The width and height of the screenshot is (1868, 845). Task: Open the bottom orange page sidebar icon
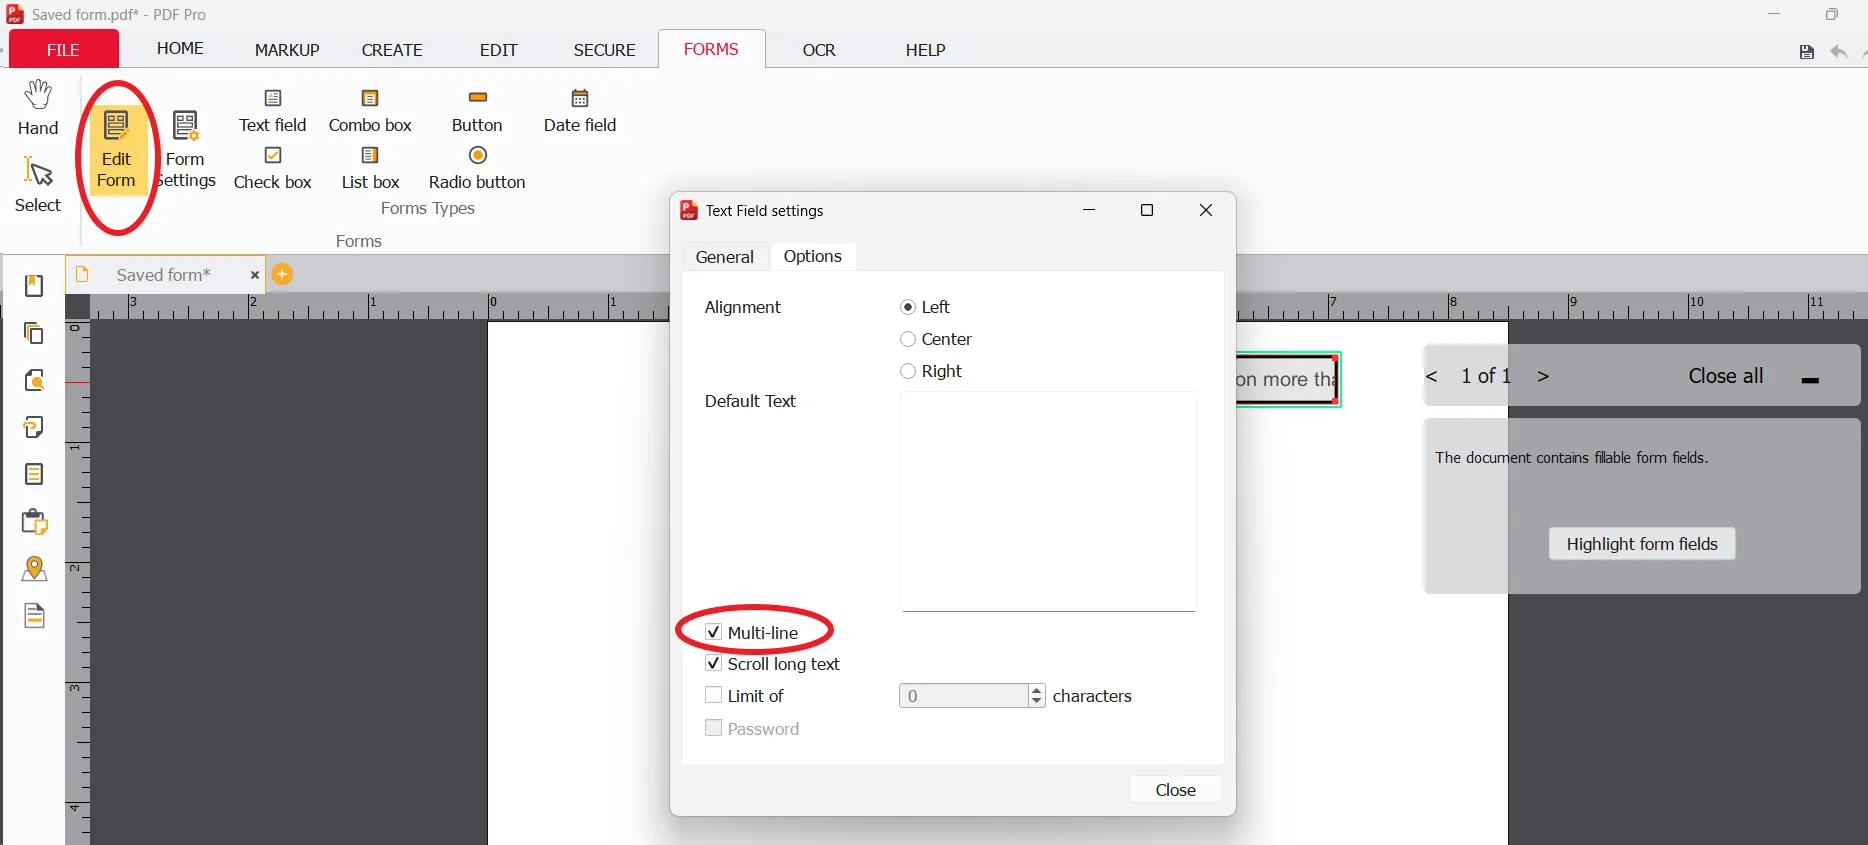click(34, 615)
